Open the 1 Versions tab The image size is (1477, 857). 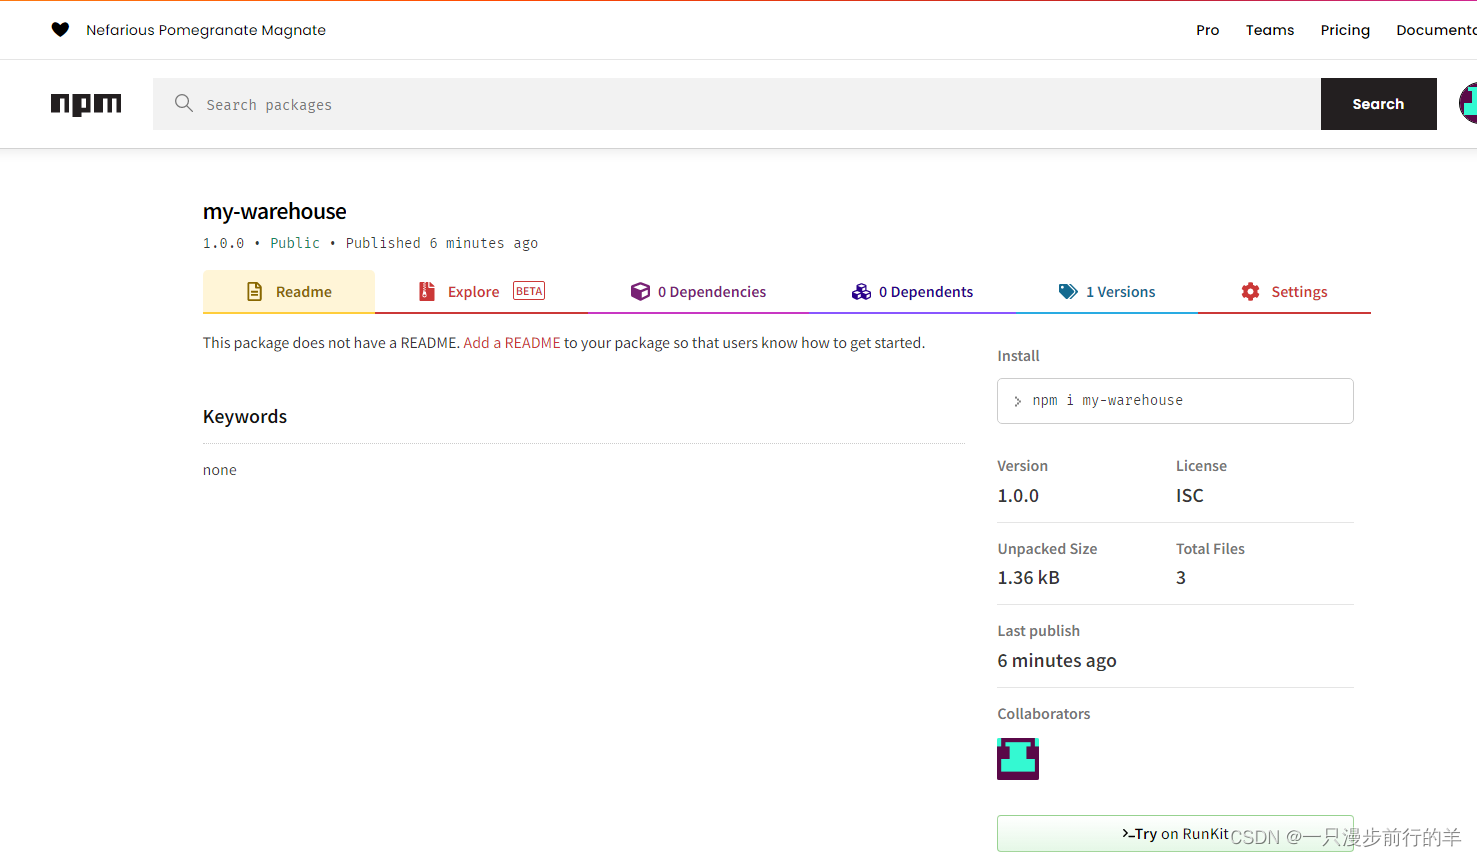[1106, 292]
